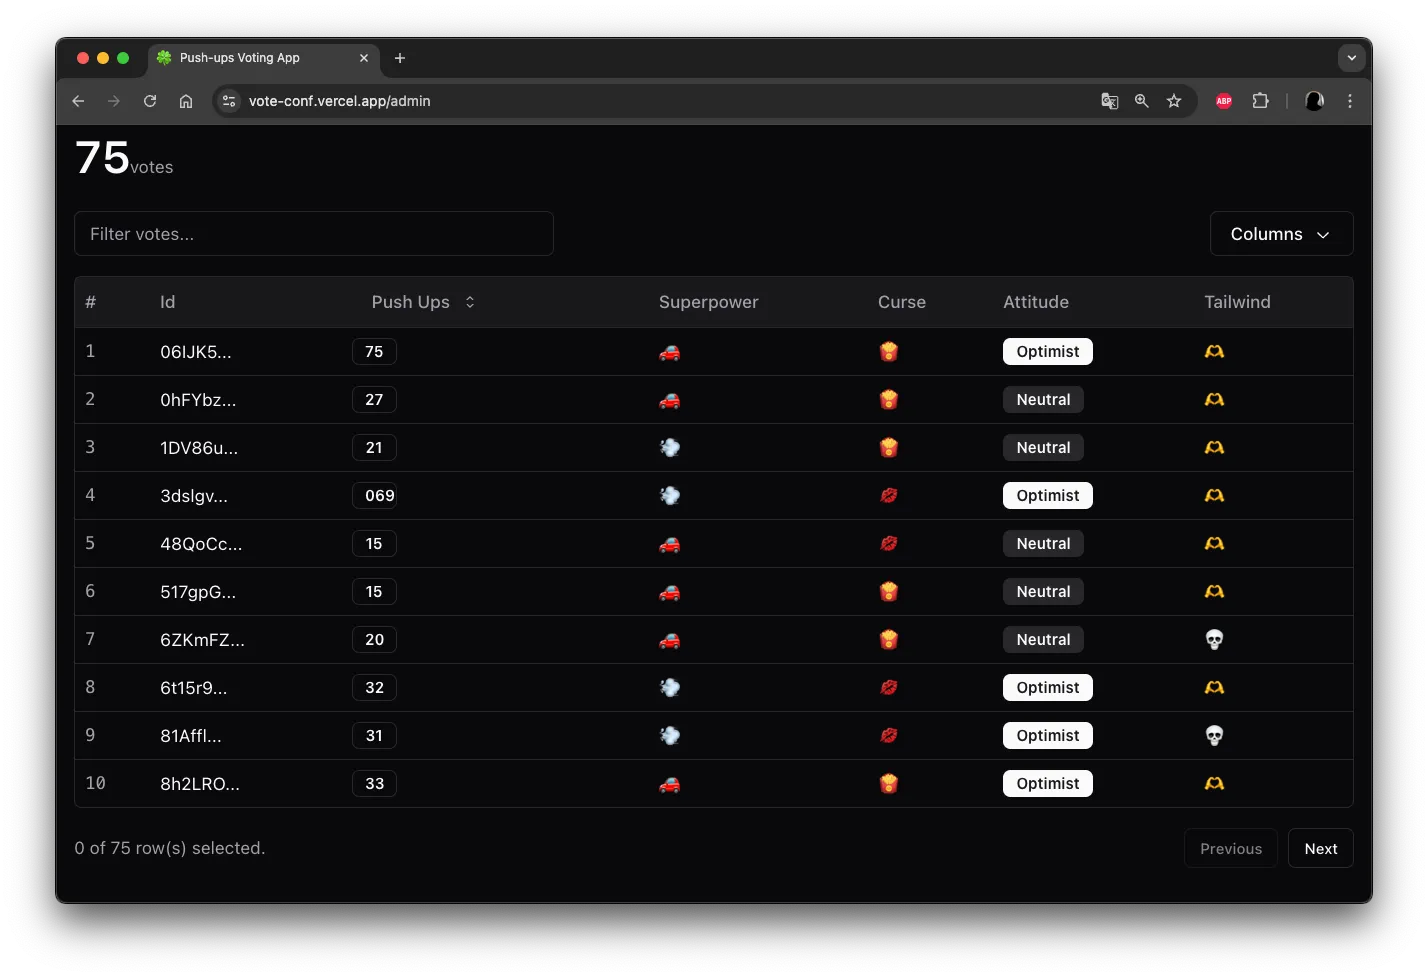Click the car Superpower emoji in row 1
The height and width of the screenshot is (977, 1428).
[669, 352]
